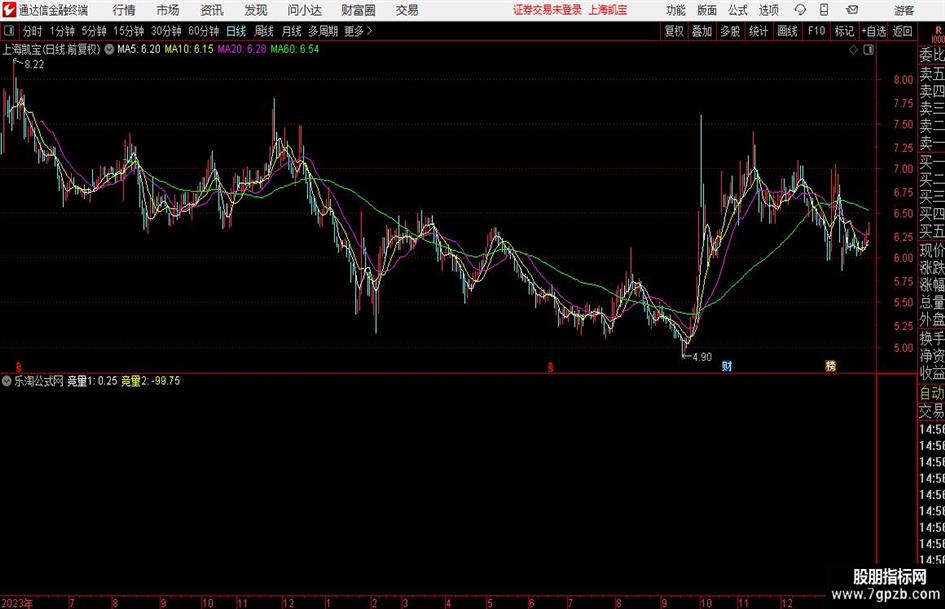Click the 财 marker on the chart

727,366
